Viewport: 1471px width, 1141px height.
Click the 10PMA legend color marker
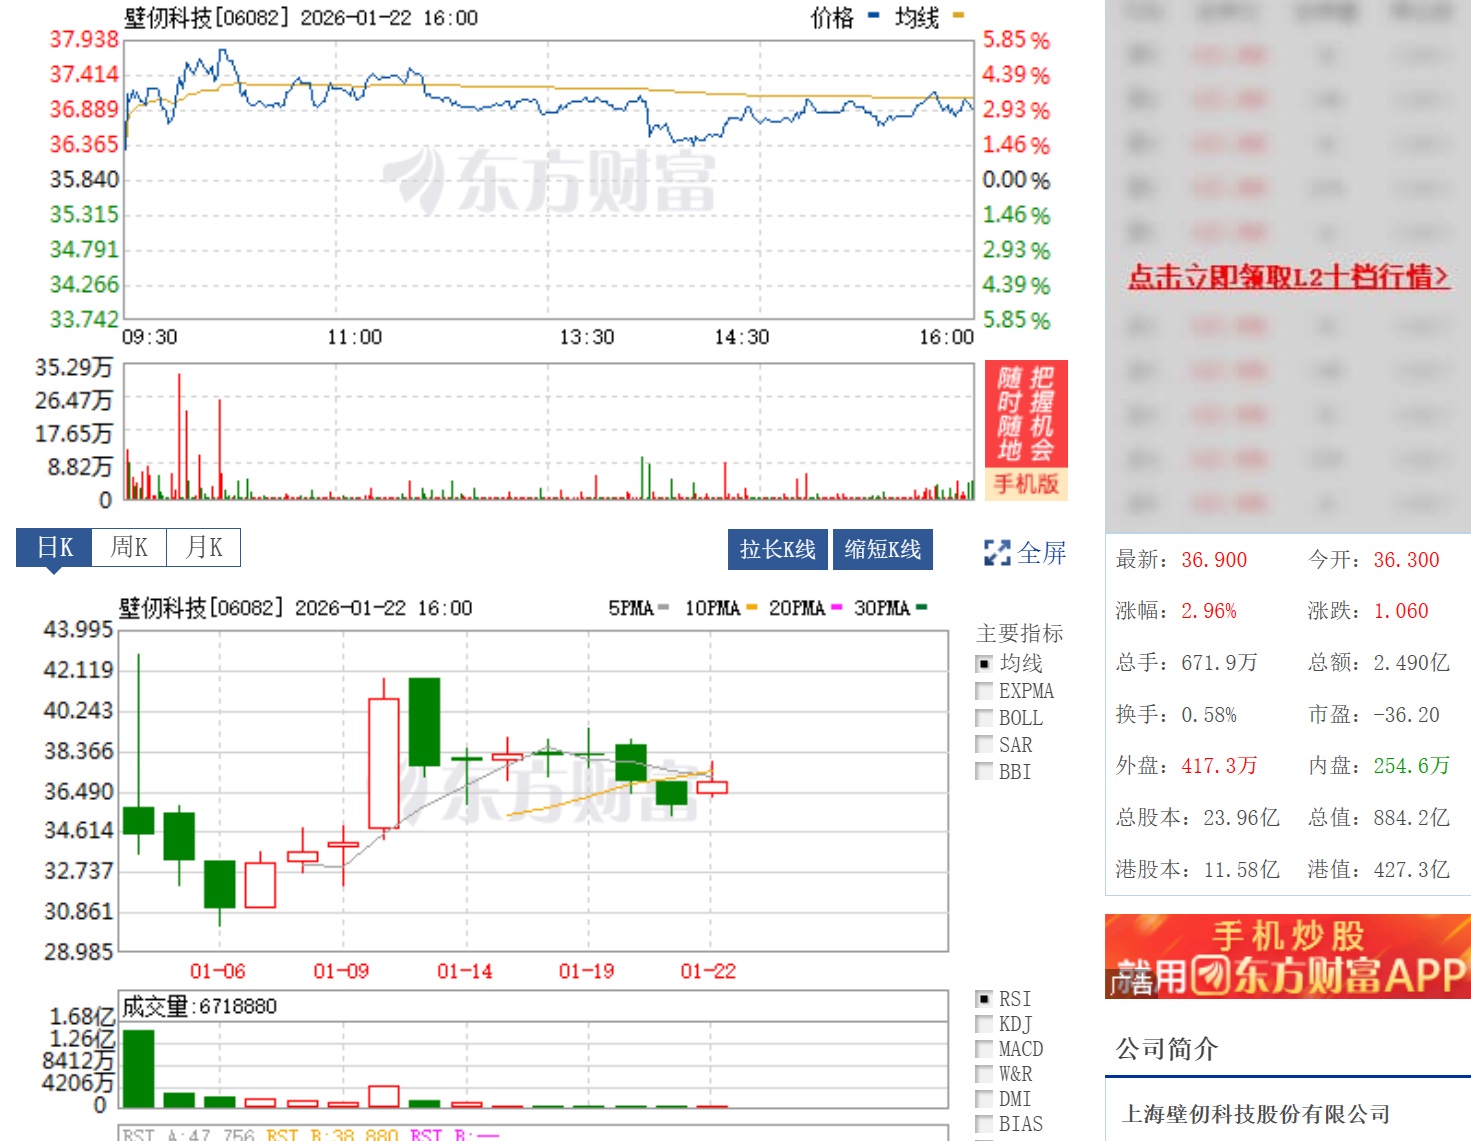[752, 607]
